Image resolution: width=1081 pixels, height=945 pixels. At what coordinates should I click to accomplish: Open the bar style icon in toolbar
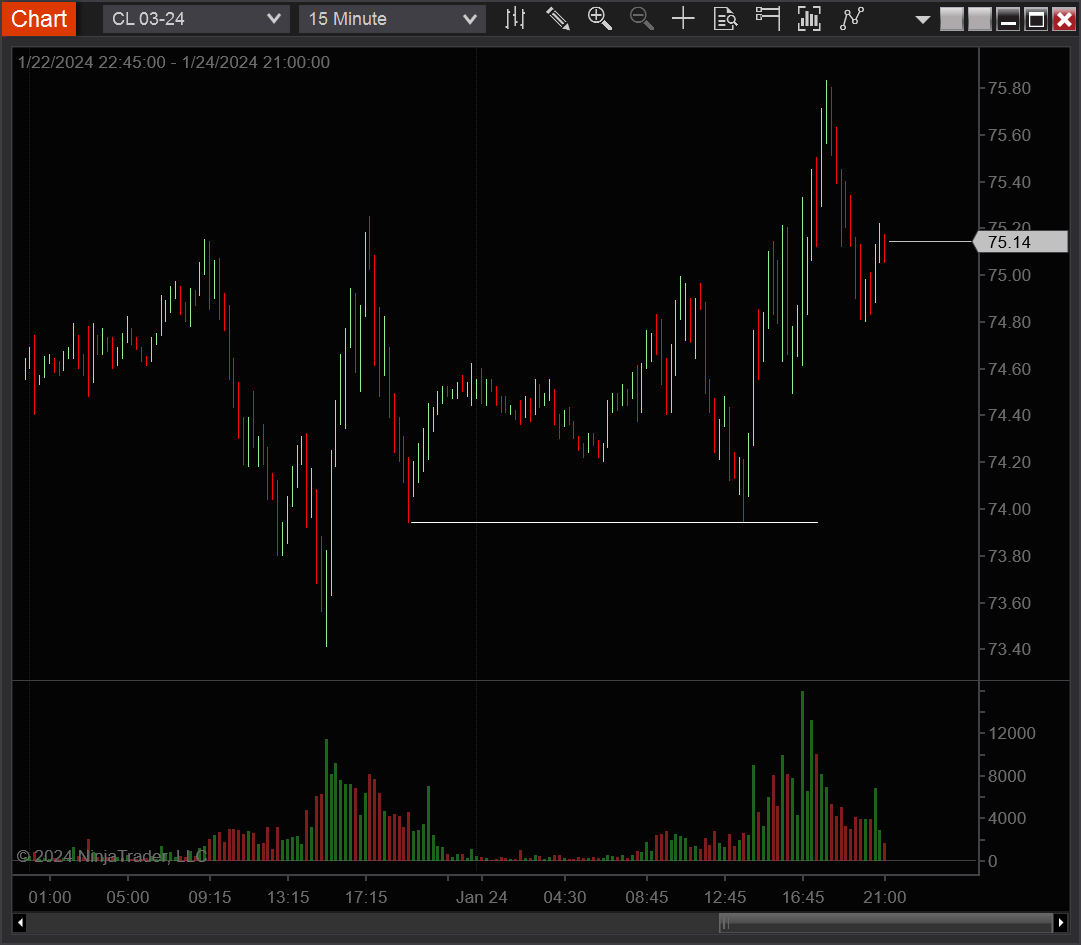coord(515,19)
